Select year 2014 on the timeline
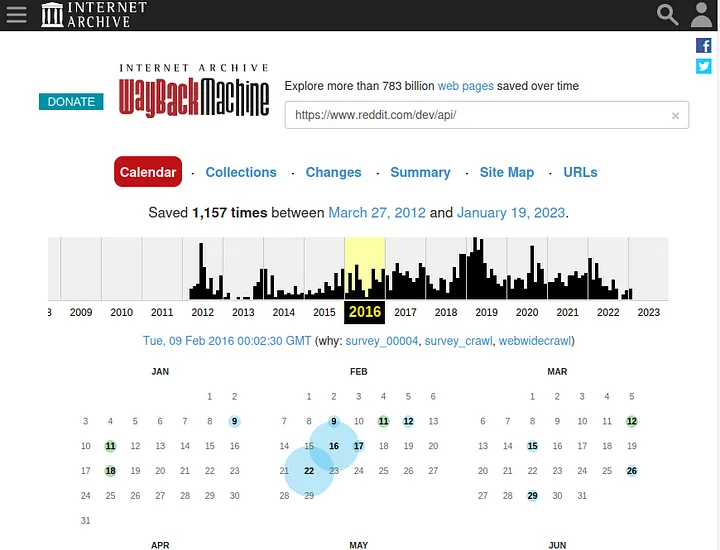Image resolution: width=720 pixels, height=550 pixels. tap(283, 312)
